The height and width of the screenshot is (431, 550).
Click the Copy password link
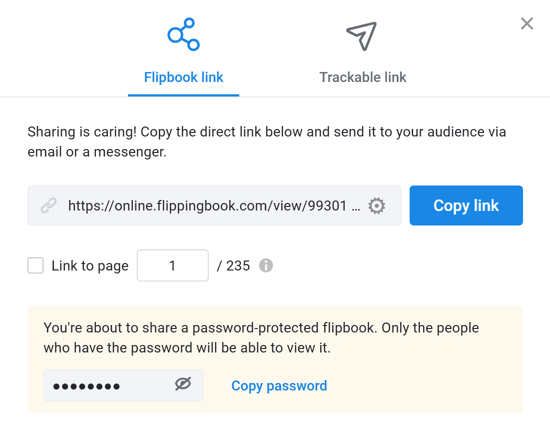(279, 386)
